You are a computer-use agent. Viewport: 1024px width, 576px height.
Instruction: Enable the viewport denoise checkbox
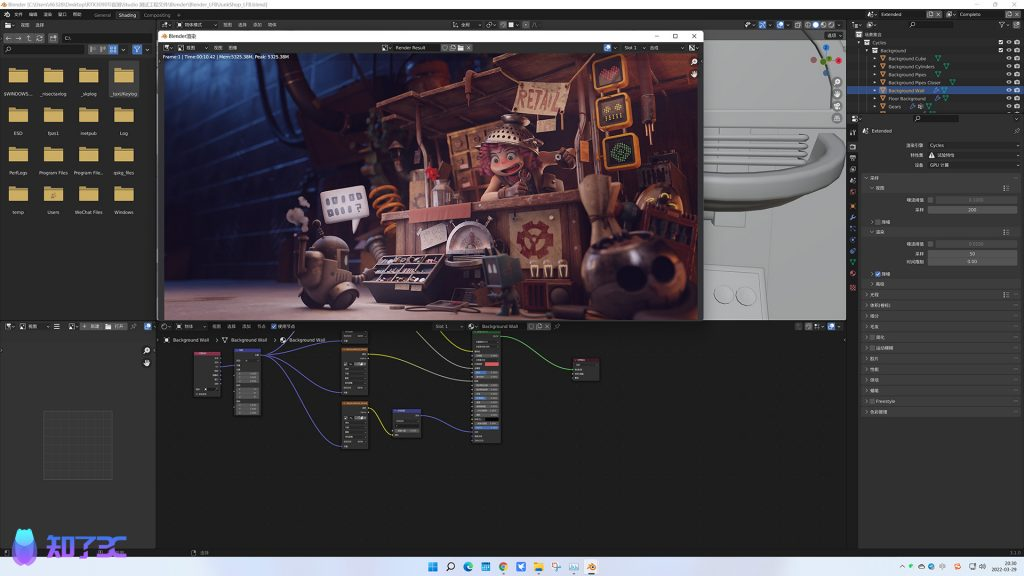878,222
